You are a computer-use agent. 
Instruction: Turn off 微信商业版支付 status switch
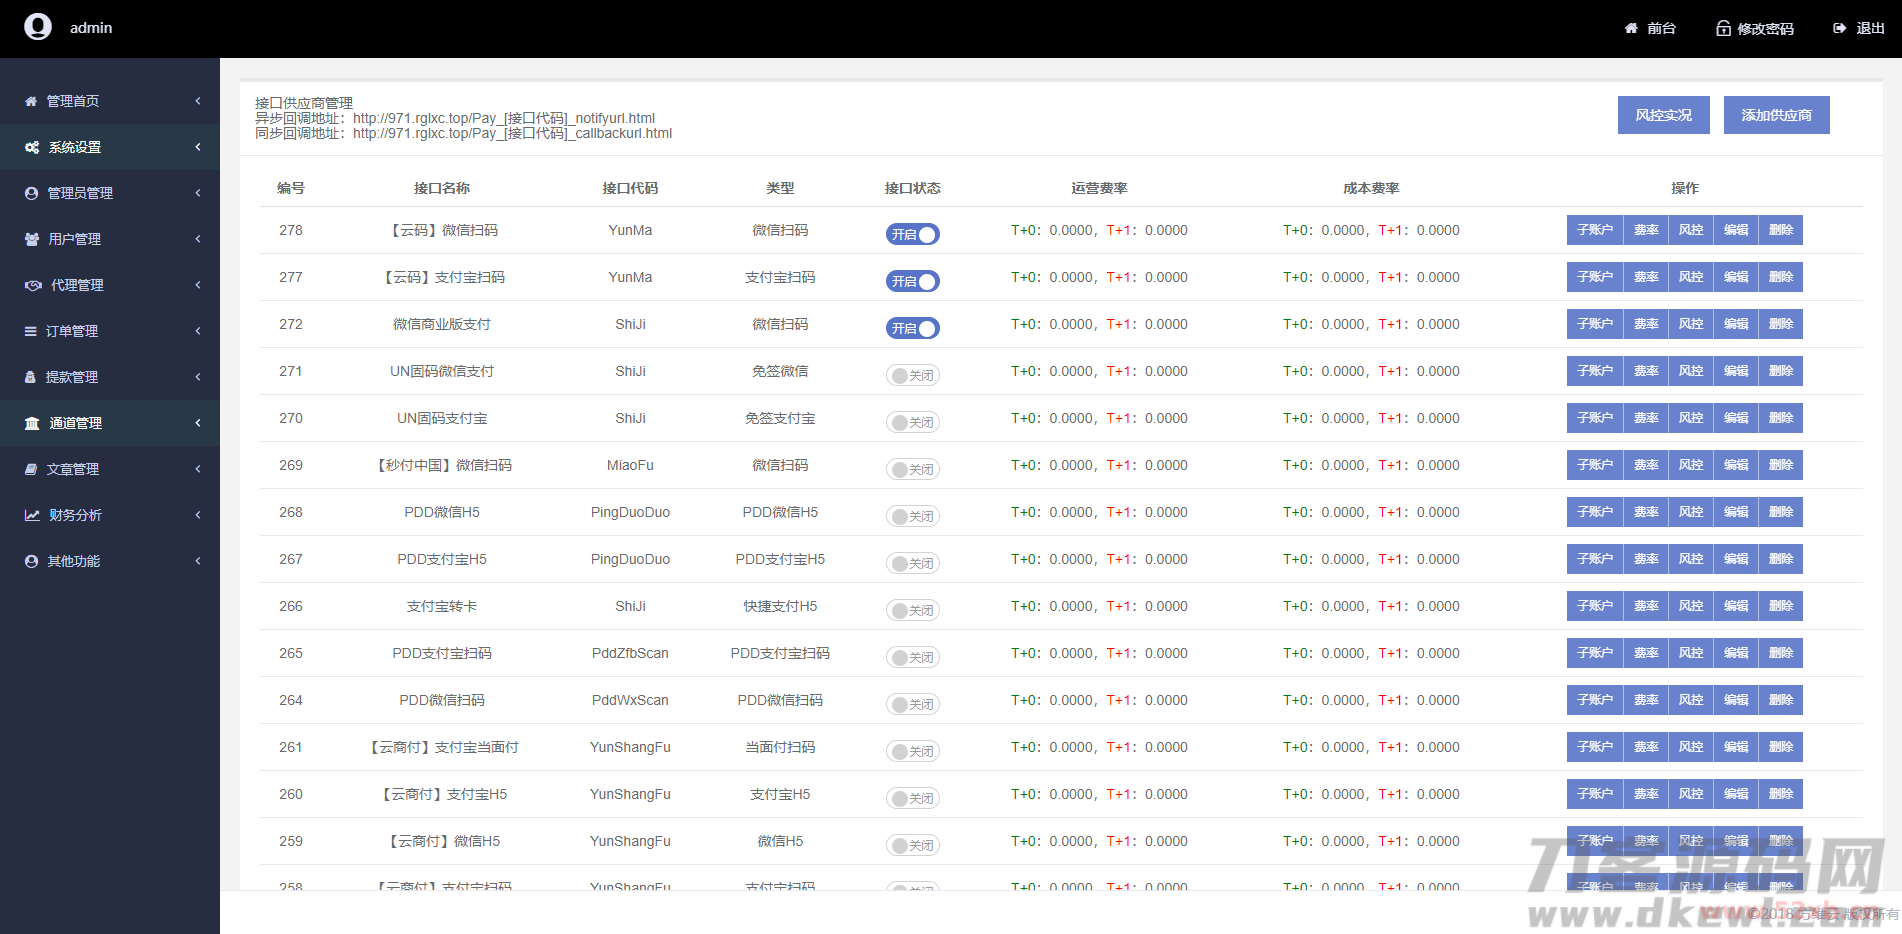pyautogui.click(x=912, y=328)
